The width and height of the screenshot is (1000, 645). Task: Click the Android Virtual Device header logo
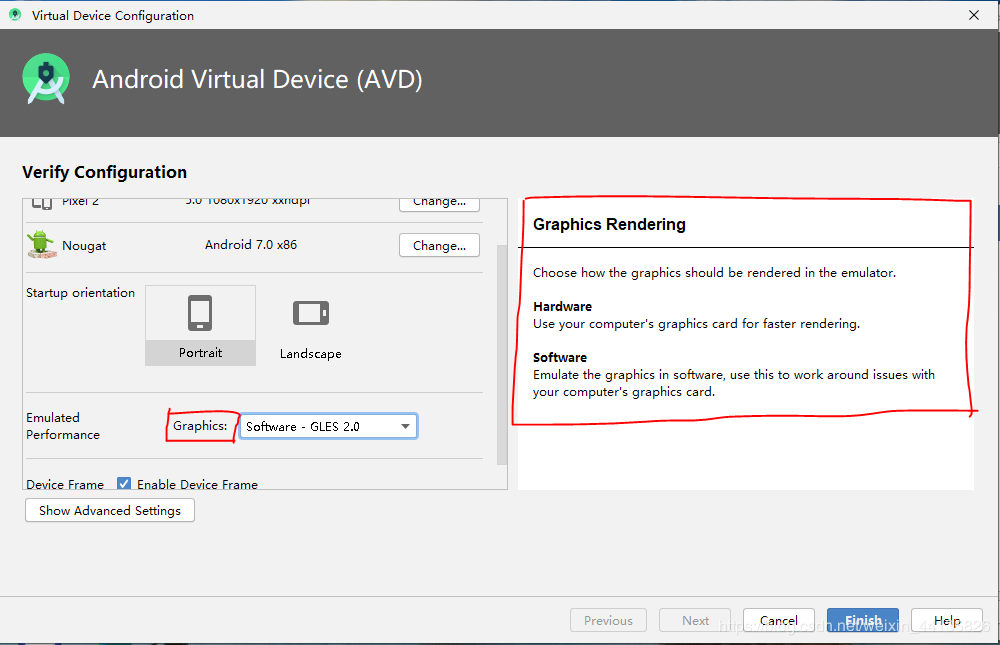tap(46, 77)
